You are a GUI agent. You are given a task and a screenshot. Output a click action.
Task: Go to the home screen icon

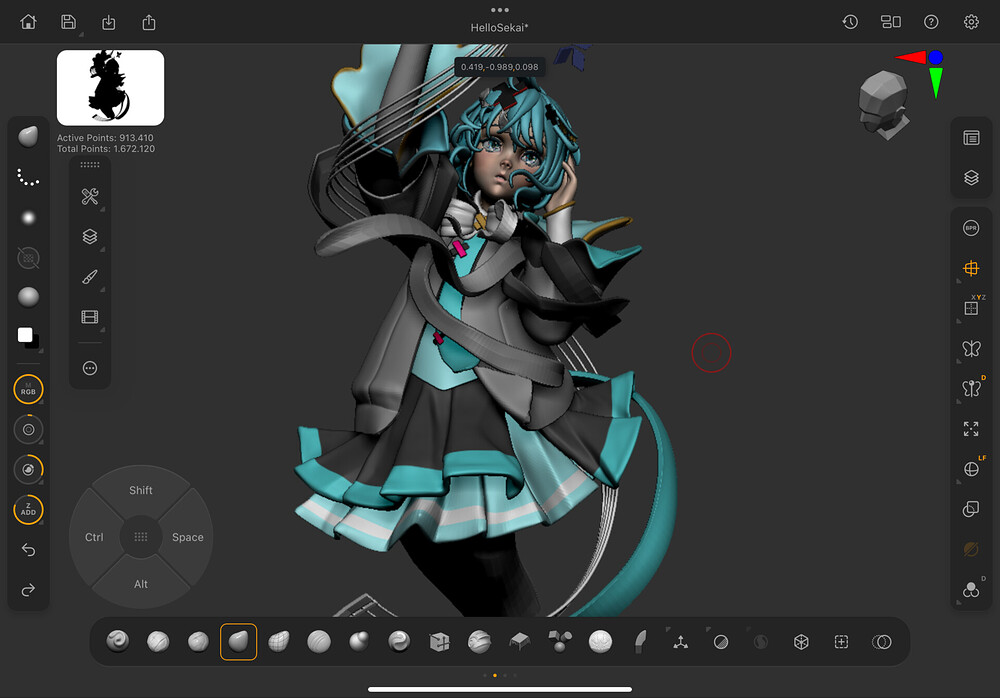point(28,22)
